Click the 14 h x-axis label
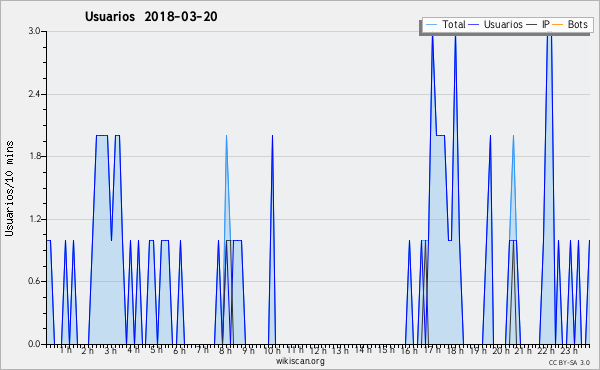This screenshot has width=600, height=370. pos(363,350)
